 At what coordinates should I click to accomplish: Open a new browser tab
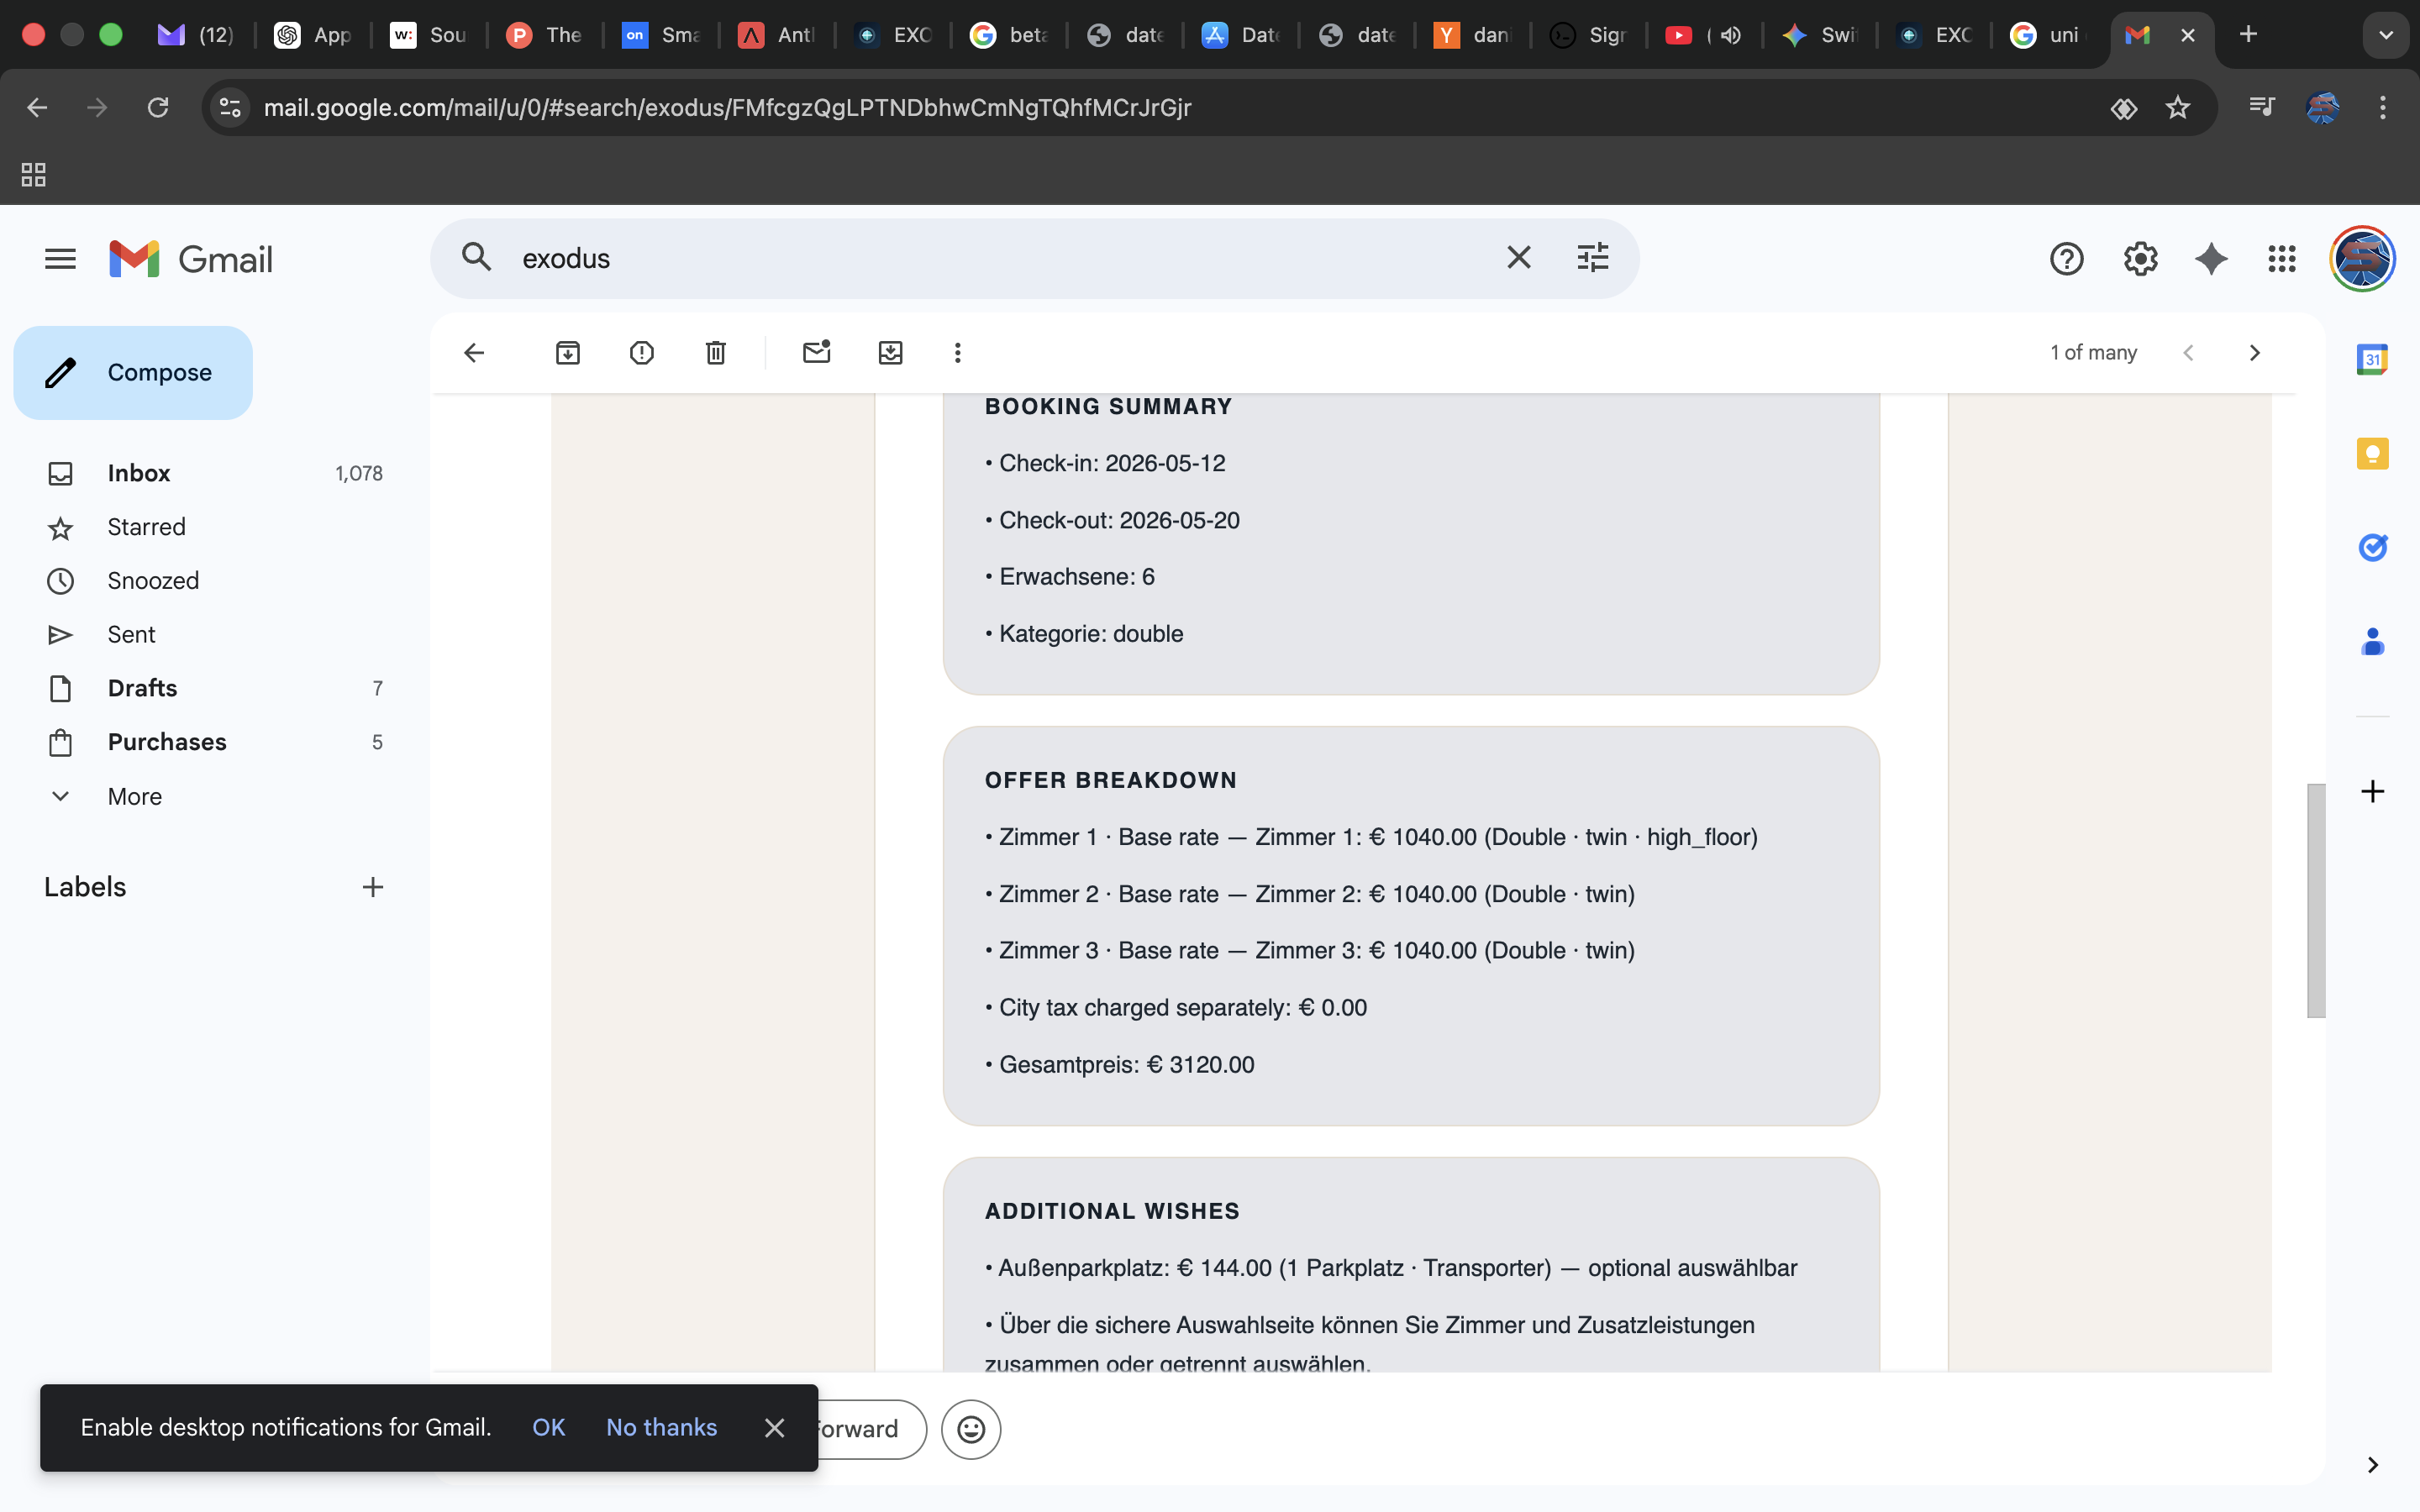click(2248, 35)
